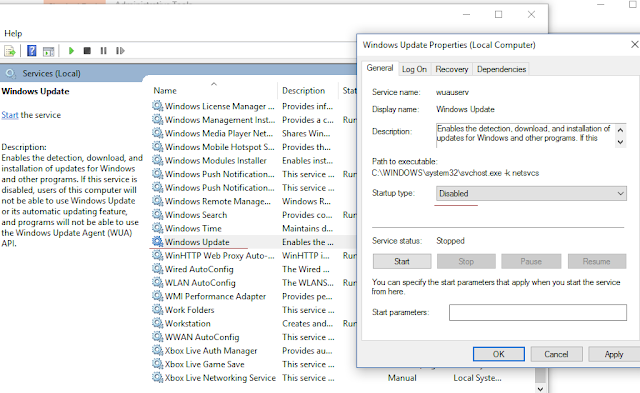This screenshot has height=393, width=640.
Task: Click the description box up scroll arrow
Action: [620, 130]
